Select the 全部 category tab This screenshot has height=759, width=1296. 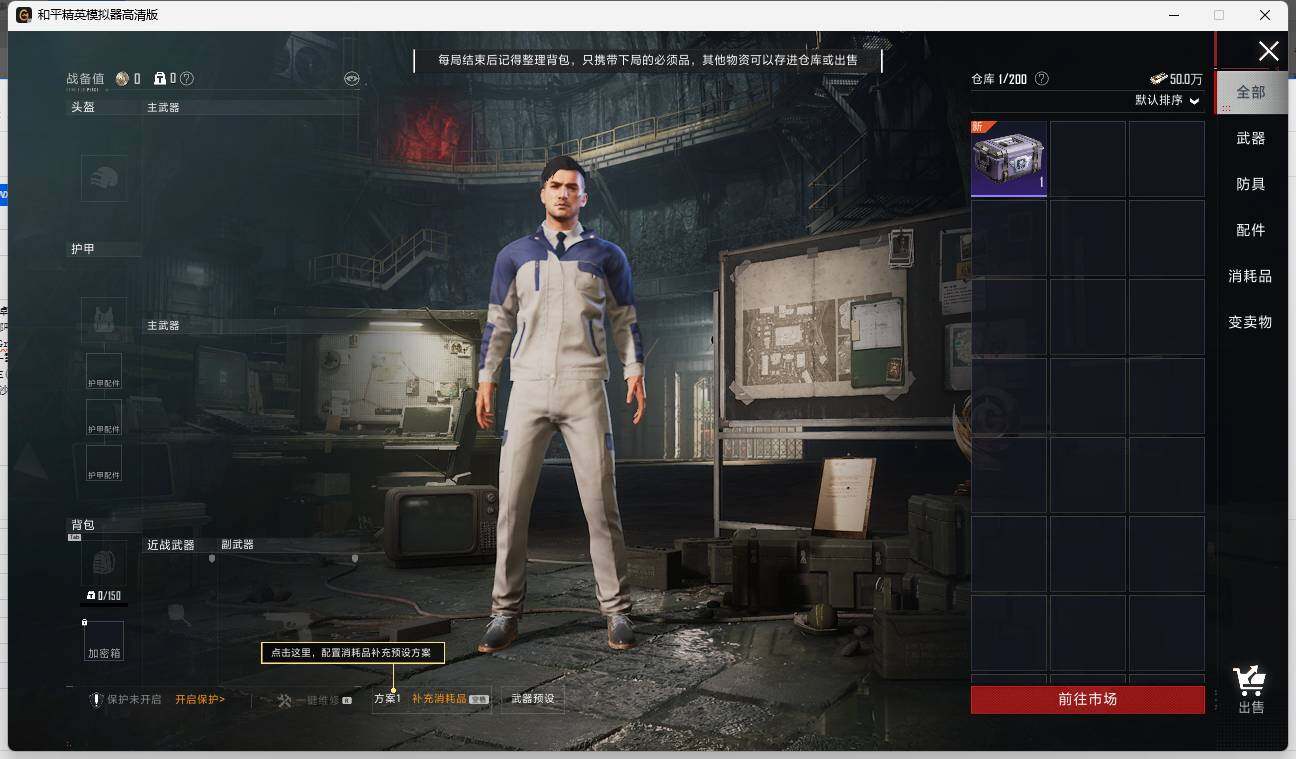point(1251,92)
